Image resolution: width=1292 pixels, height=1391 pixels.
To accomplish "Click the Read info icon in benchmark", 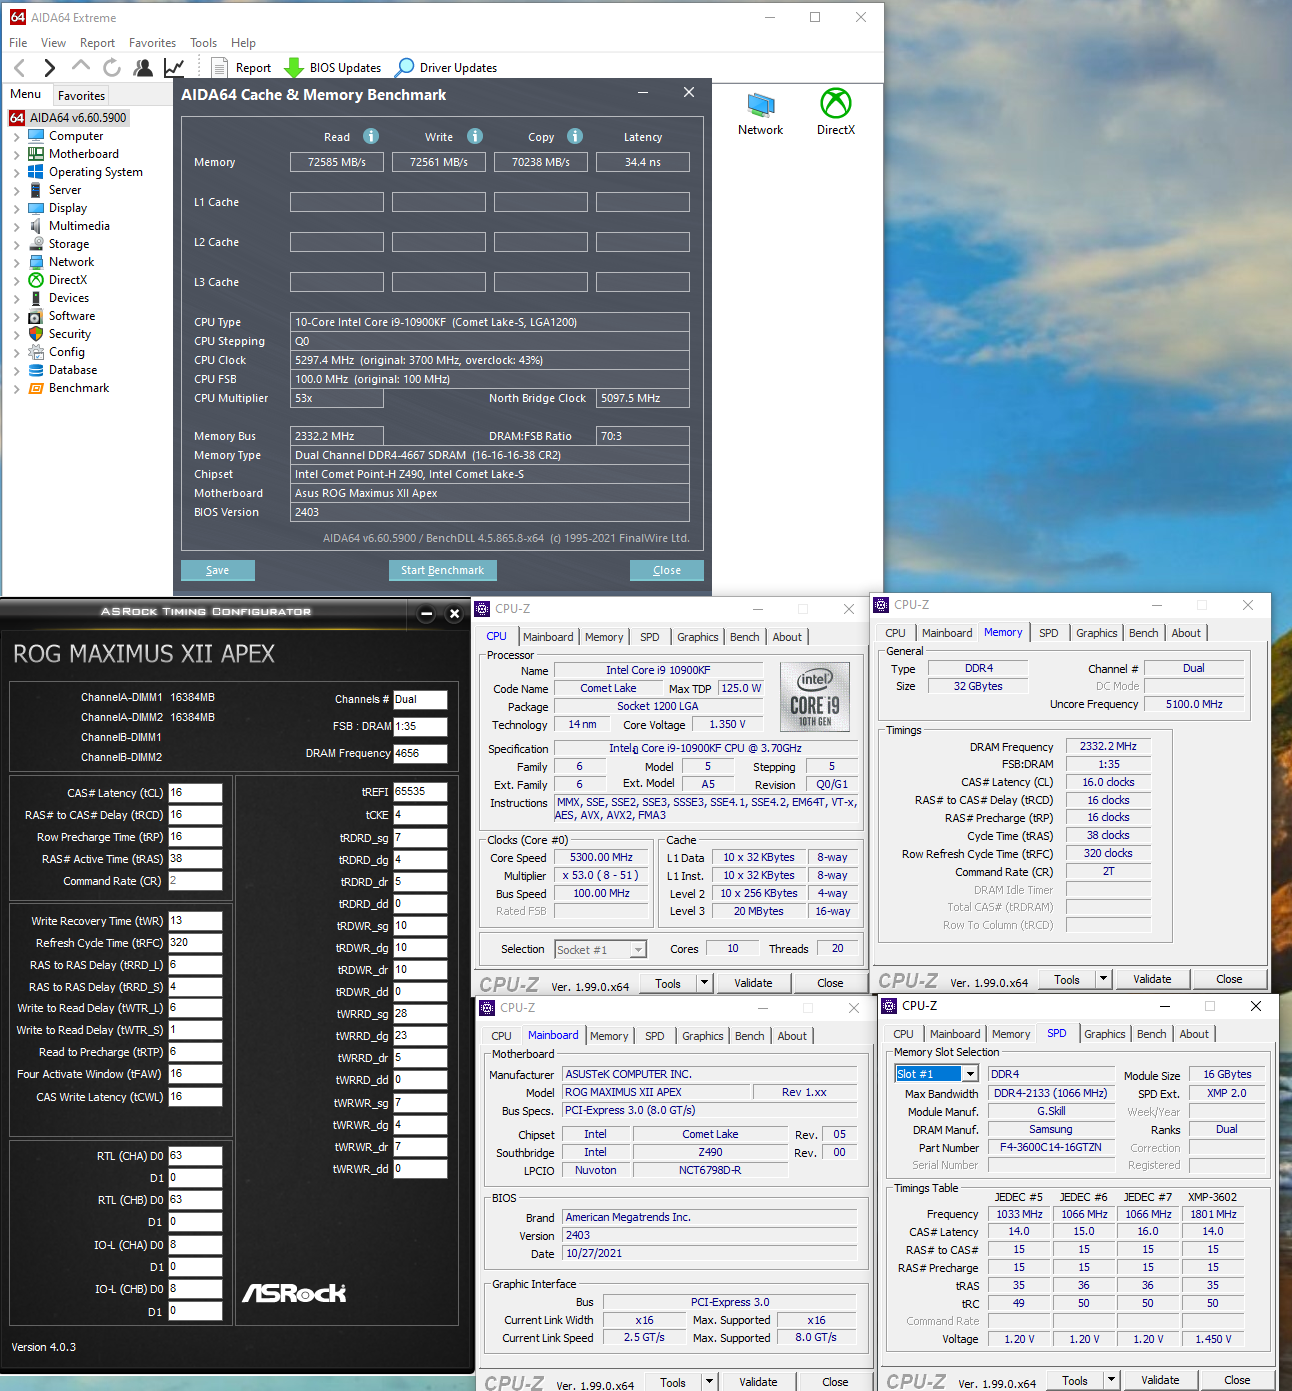I will click(x=371, y=136).
